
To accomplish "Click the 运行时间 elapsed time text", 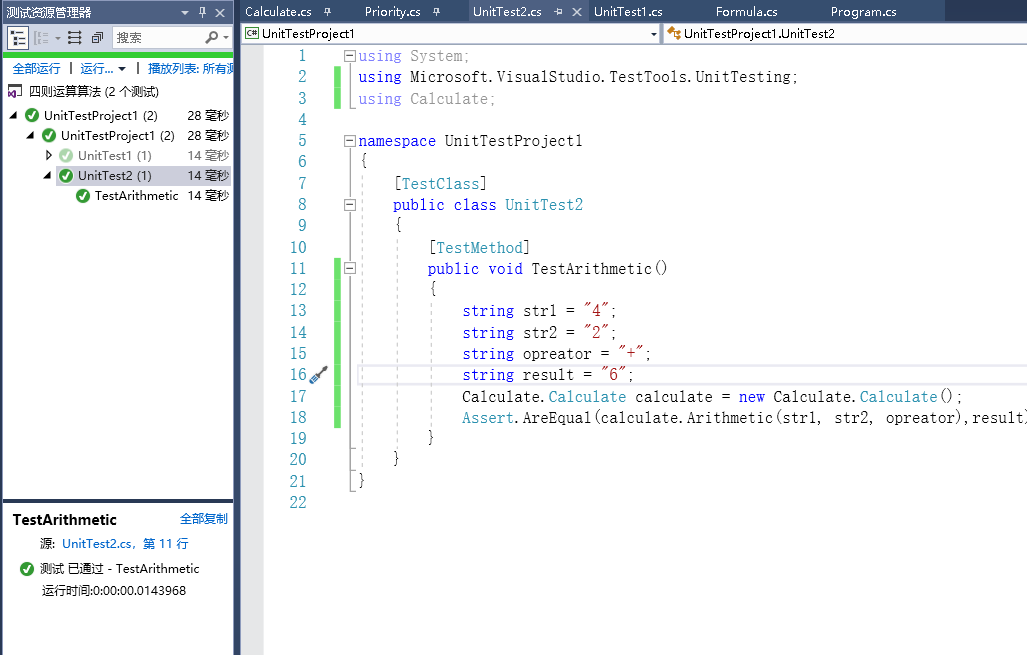I will [x=114, y=591].
